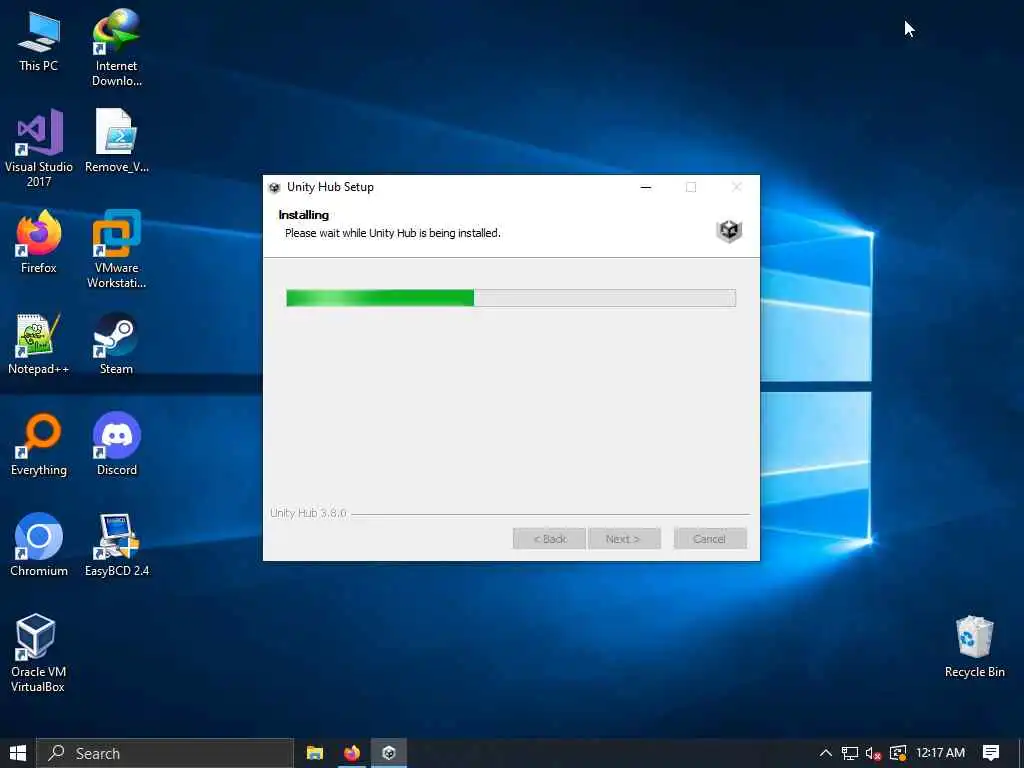The height and width of the screenshot is (768, 1024).
Task: Click the Unity logo in installer header
Action: tap(729, 231)
